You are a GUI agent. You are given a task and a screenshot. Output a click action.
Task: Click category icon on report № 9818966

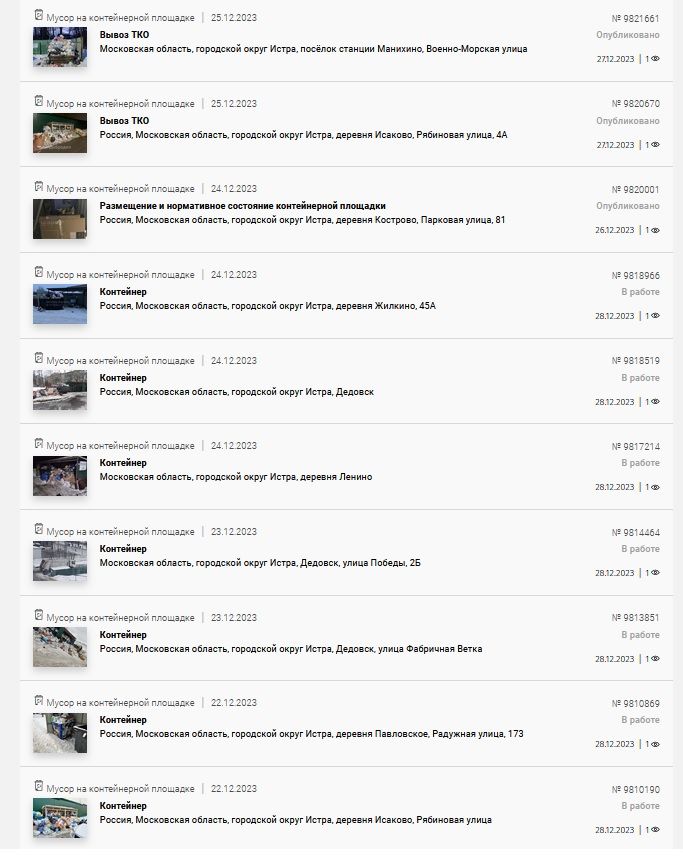pyautogui.click(x=38, y=272)
